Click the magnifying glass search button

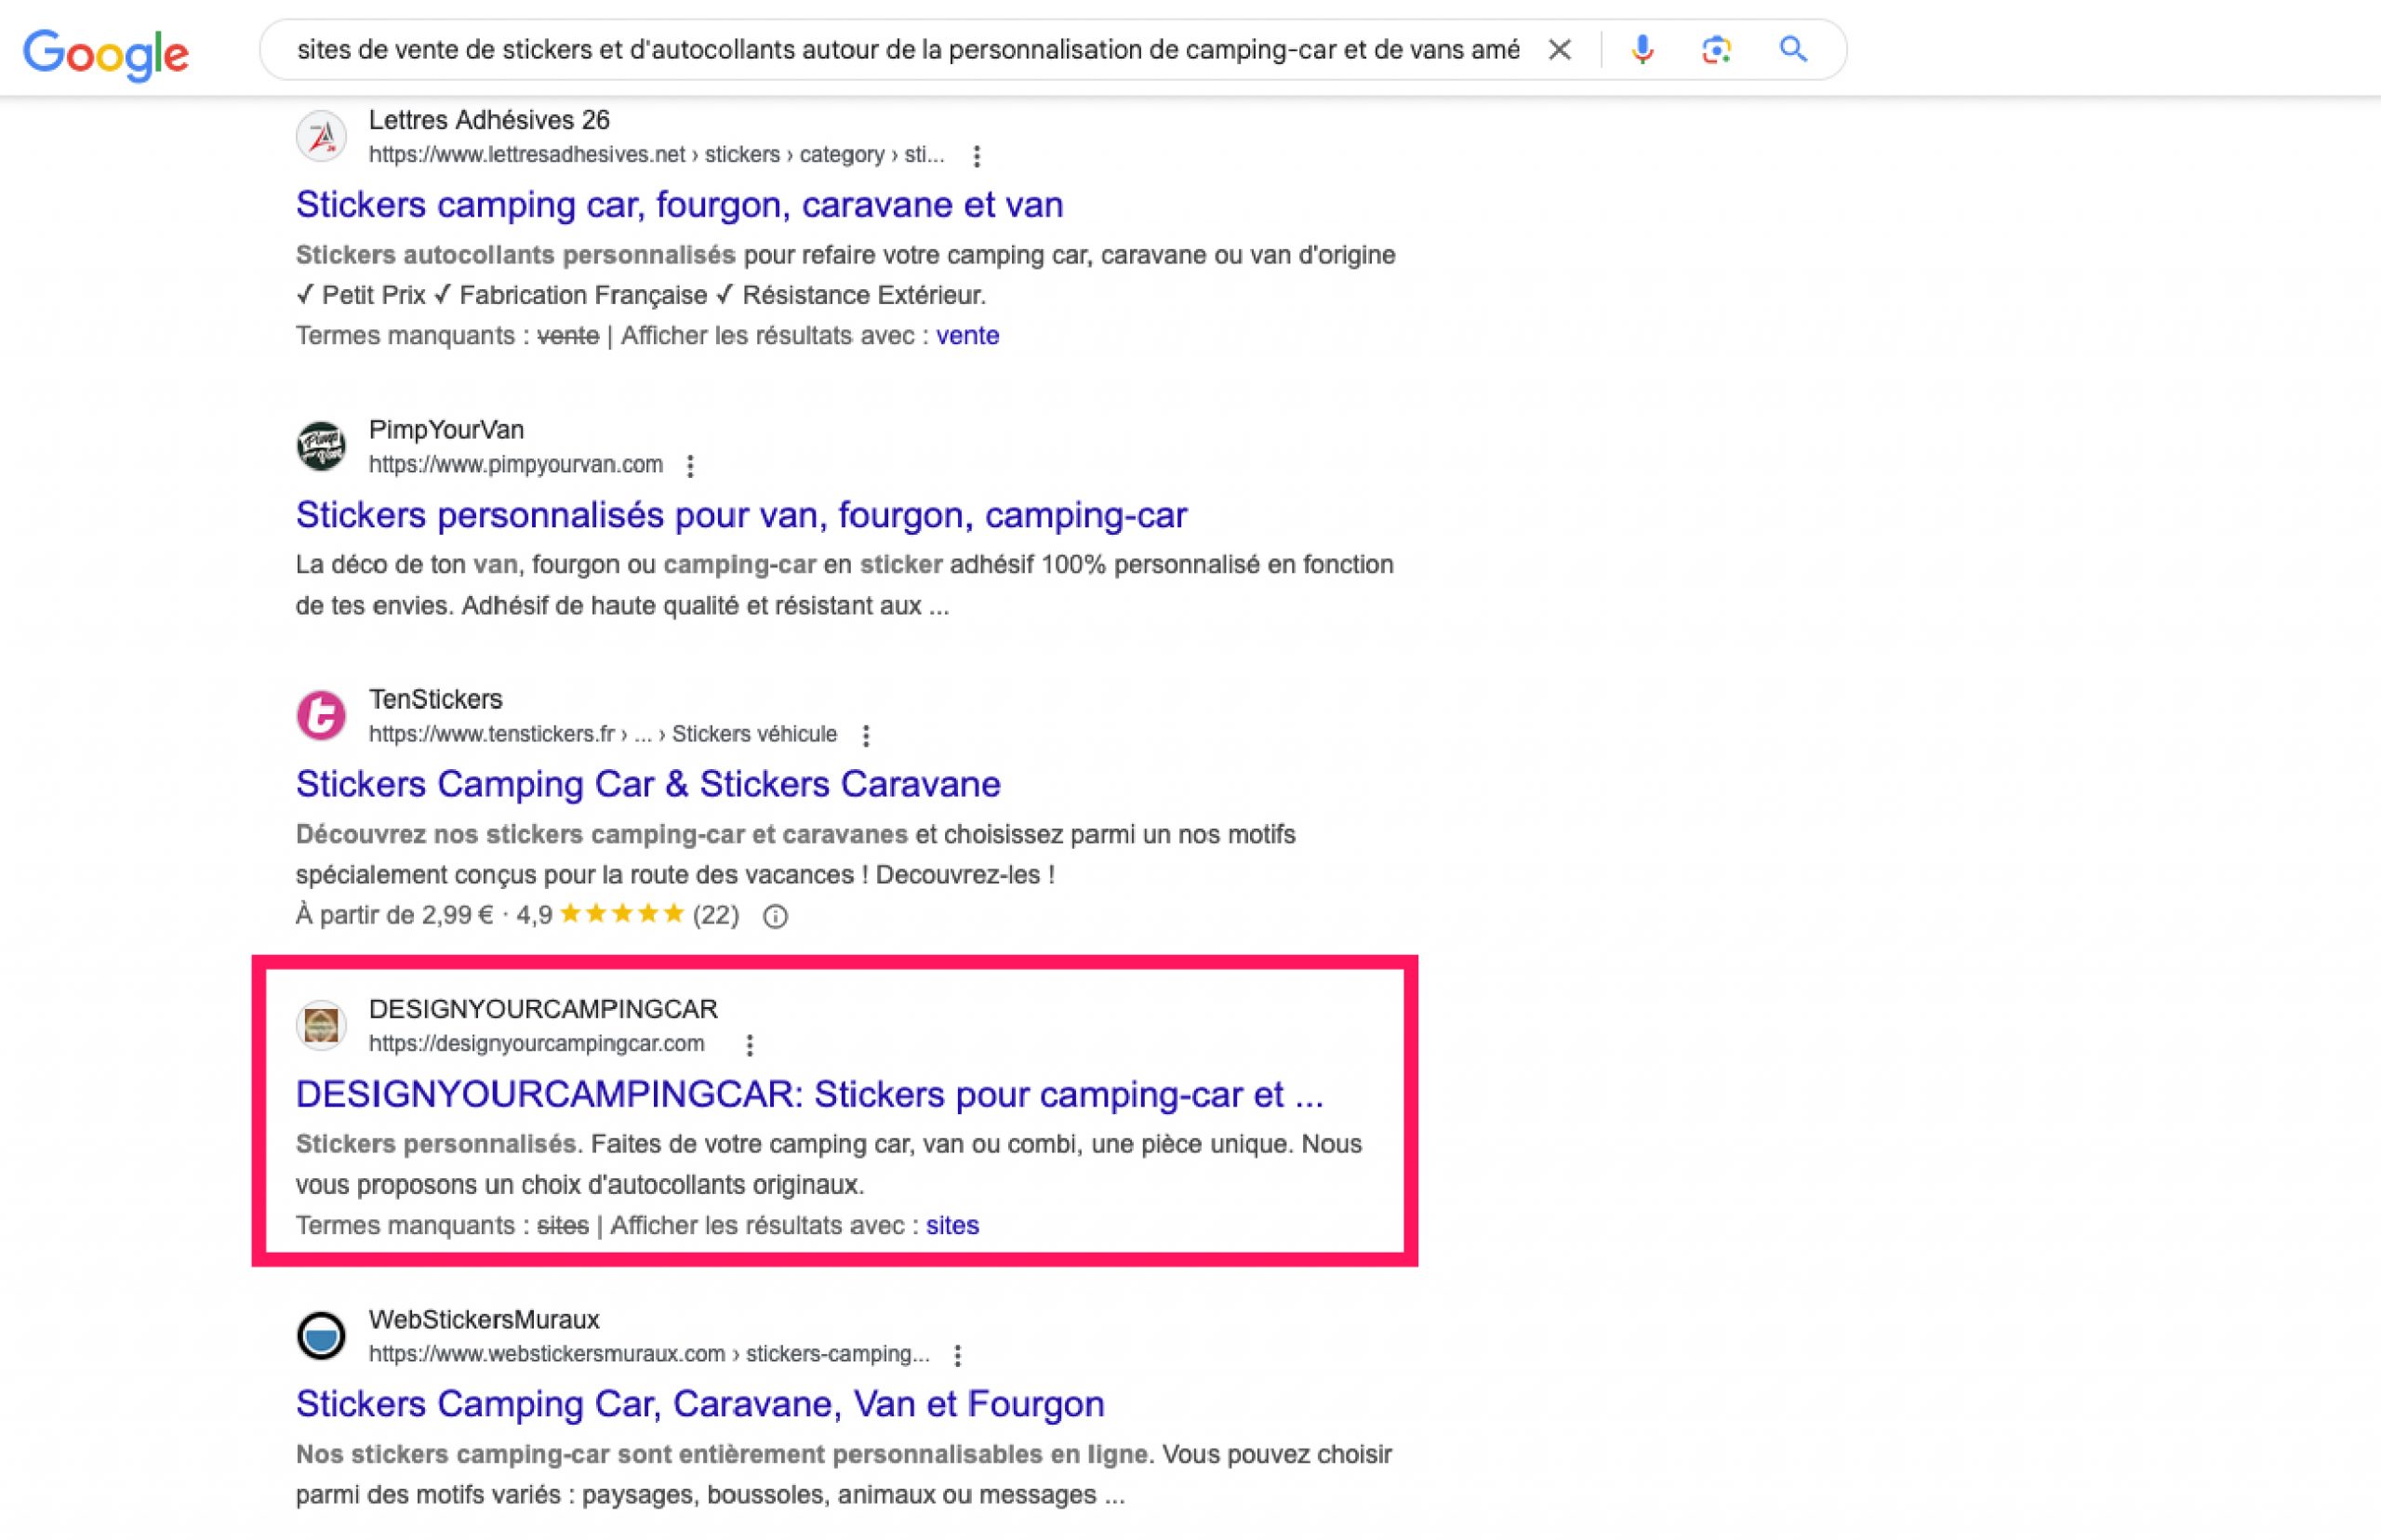pyautogui.click(x=1793, y=49)
